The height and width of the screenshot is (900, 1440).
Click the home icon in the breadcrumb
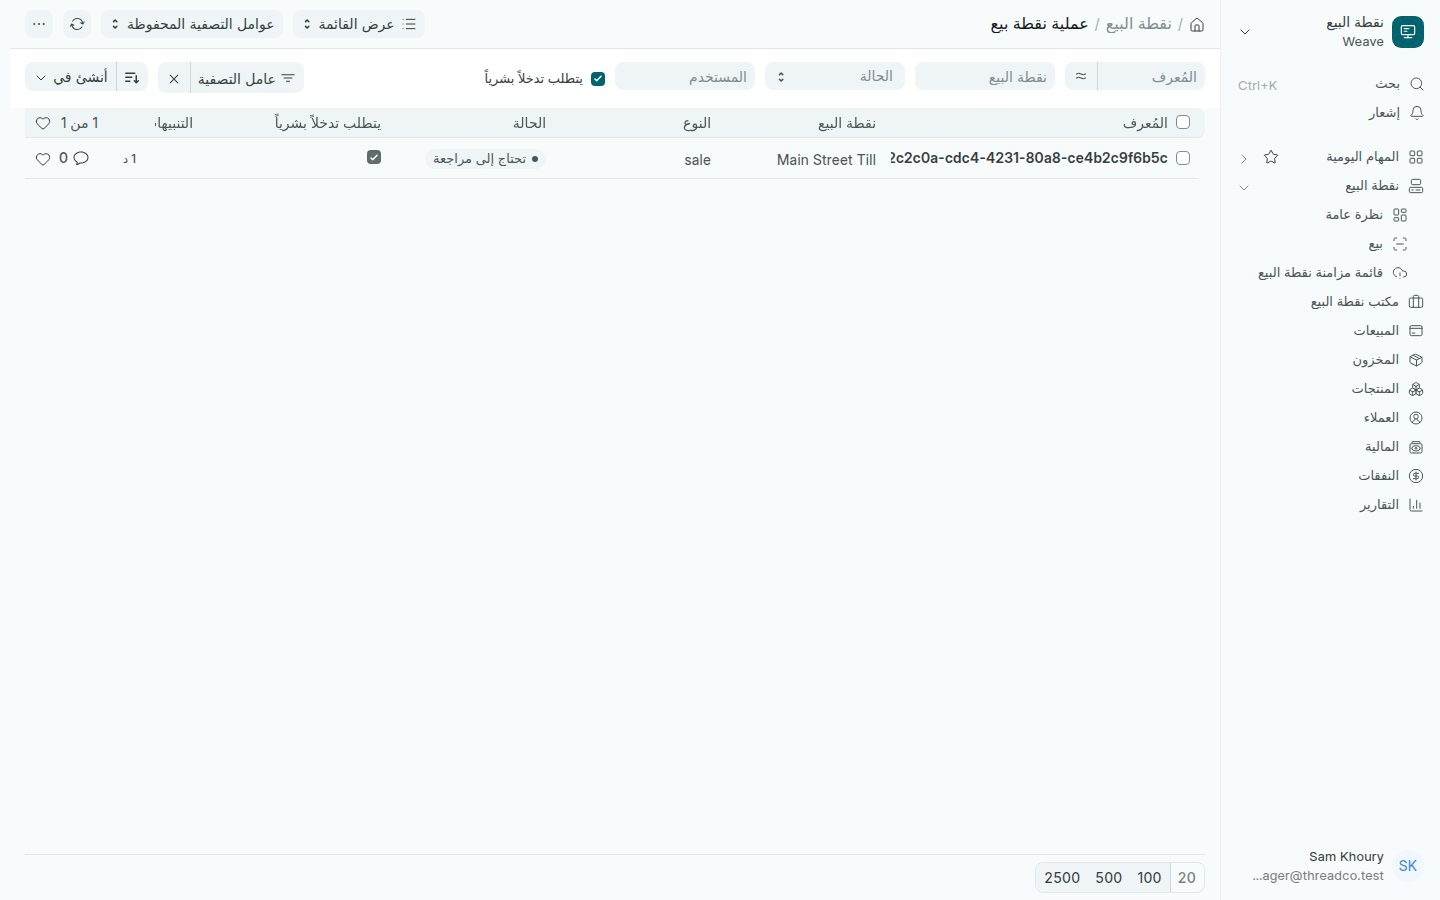click(1197, 24)
